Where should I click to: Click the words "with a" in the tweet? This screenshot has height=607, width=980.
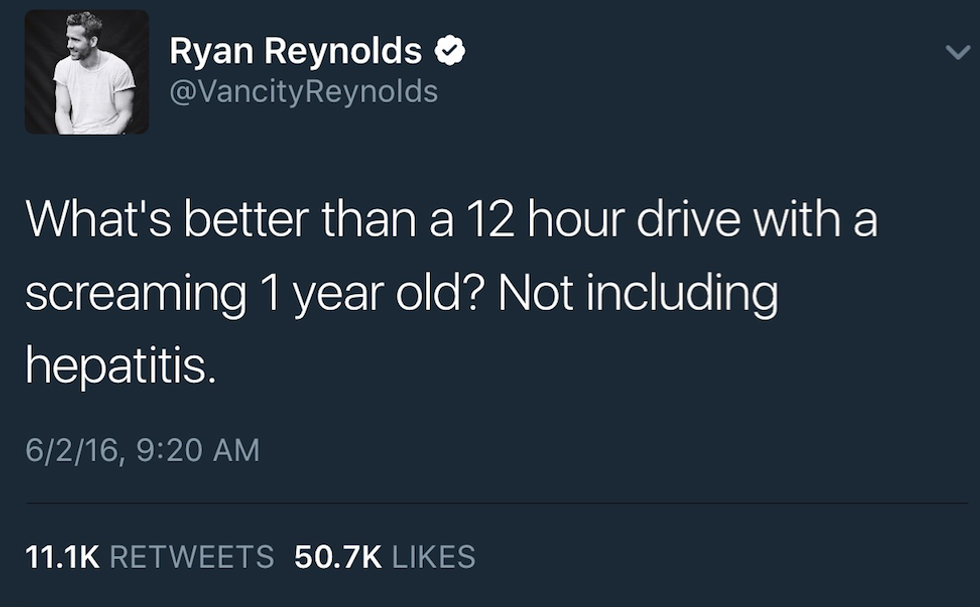tap(810, 220)
